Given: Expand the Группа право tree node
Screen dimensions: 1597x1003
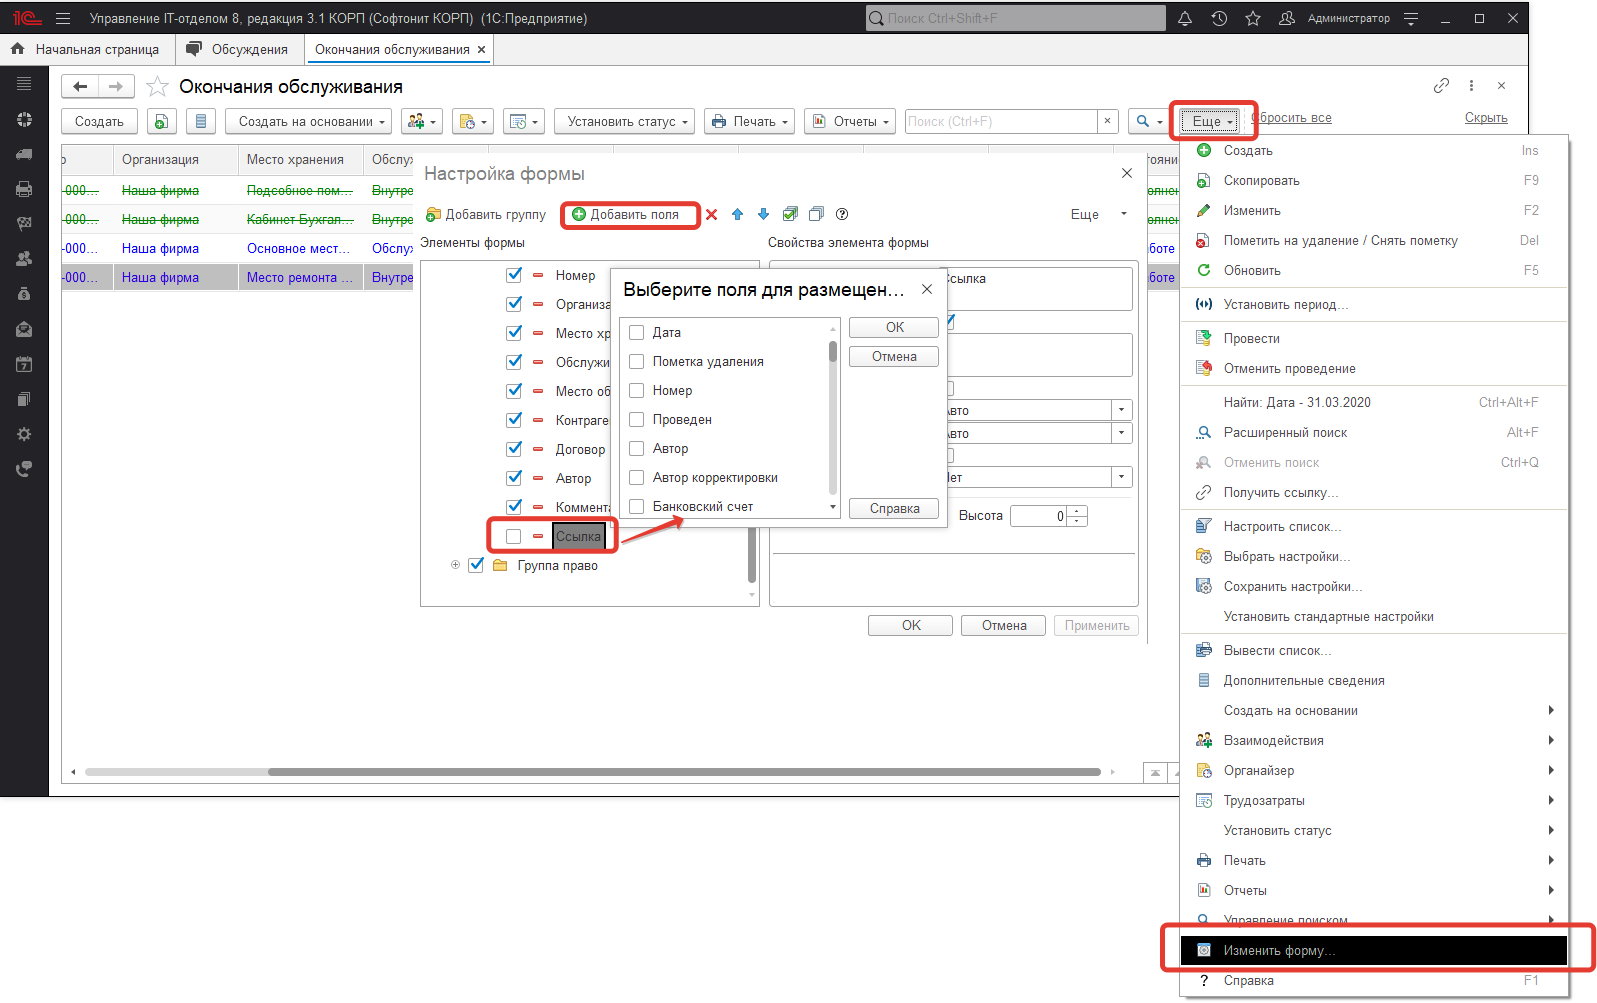Looking at the screenshot, I should pos(455,565).
